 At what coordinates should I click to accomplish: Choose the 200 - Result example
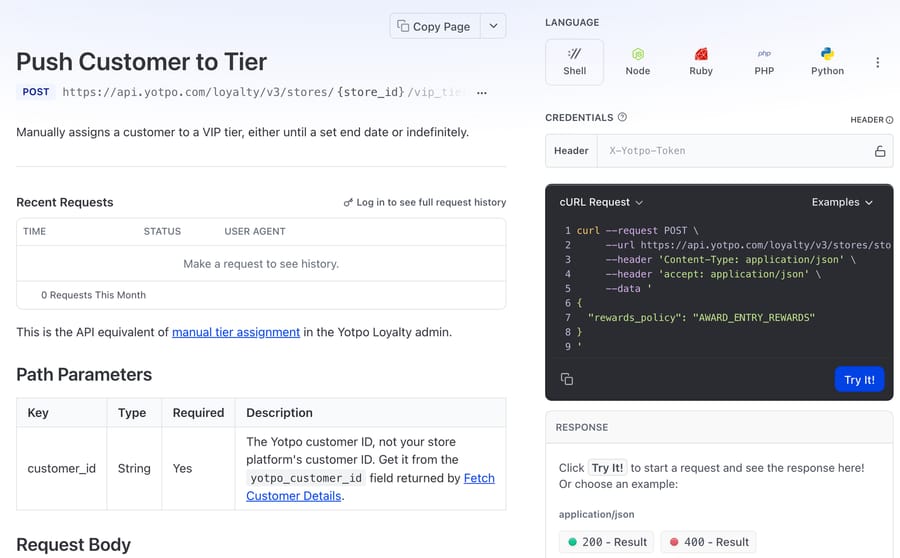click(607, 542)
